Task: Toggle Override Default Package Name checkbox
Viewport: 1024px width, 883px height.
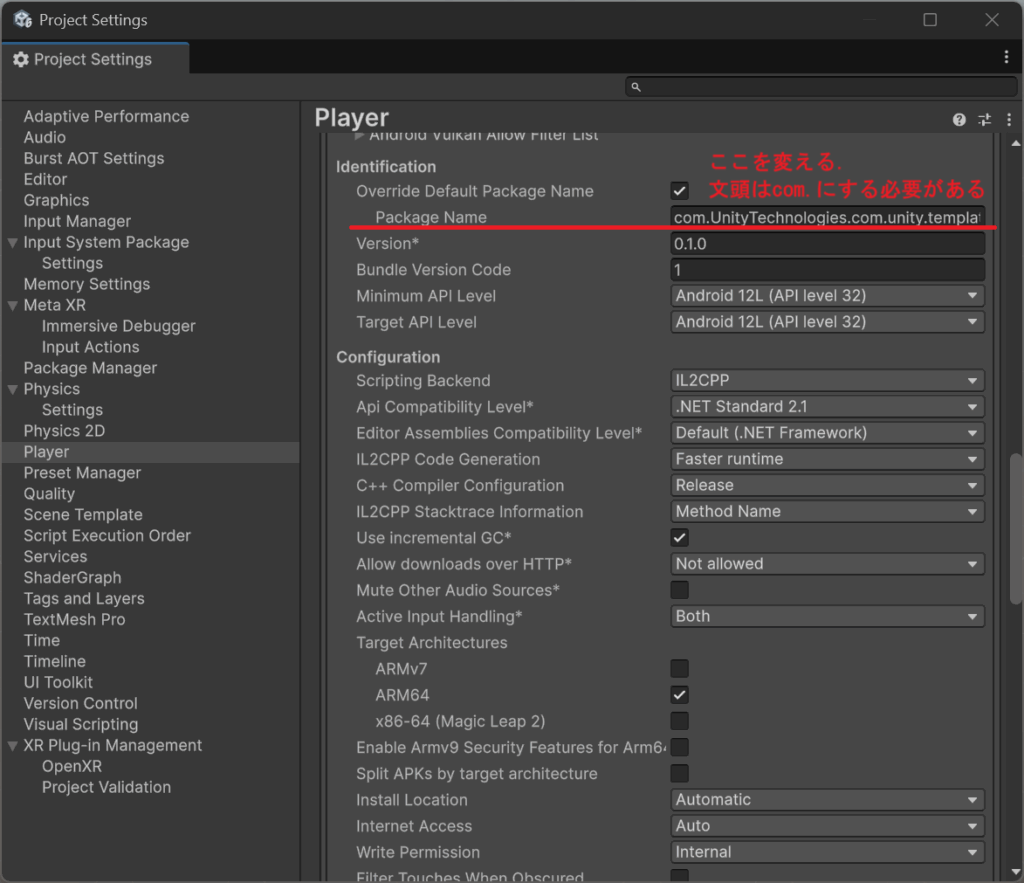Action: [679, 191]
